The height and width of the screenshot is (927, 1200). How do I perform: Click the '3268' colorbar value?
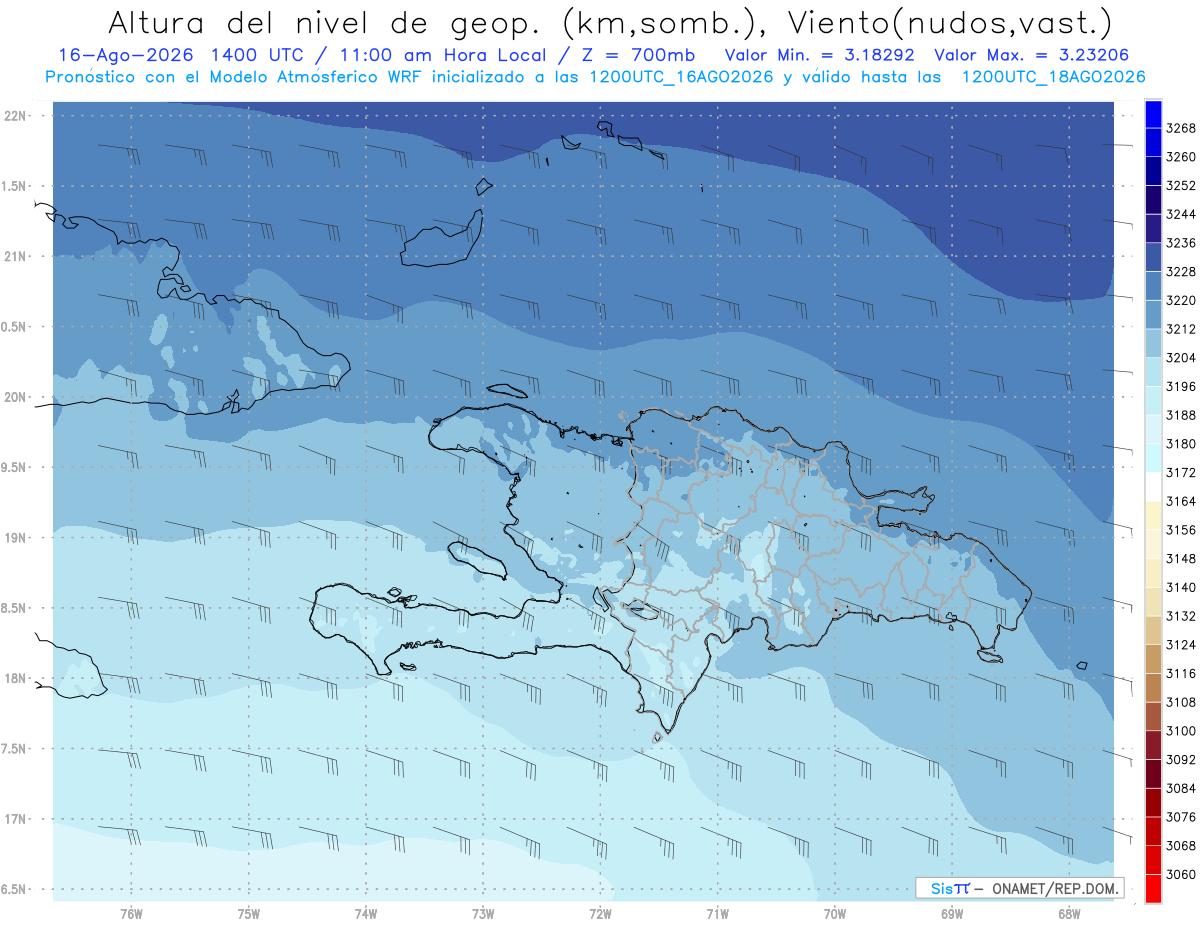(x=1181, y=128)
